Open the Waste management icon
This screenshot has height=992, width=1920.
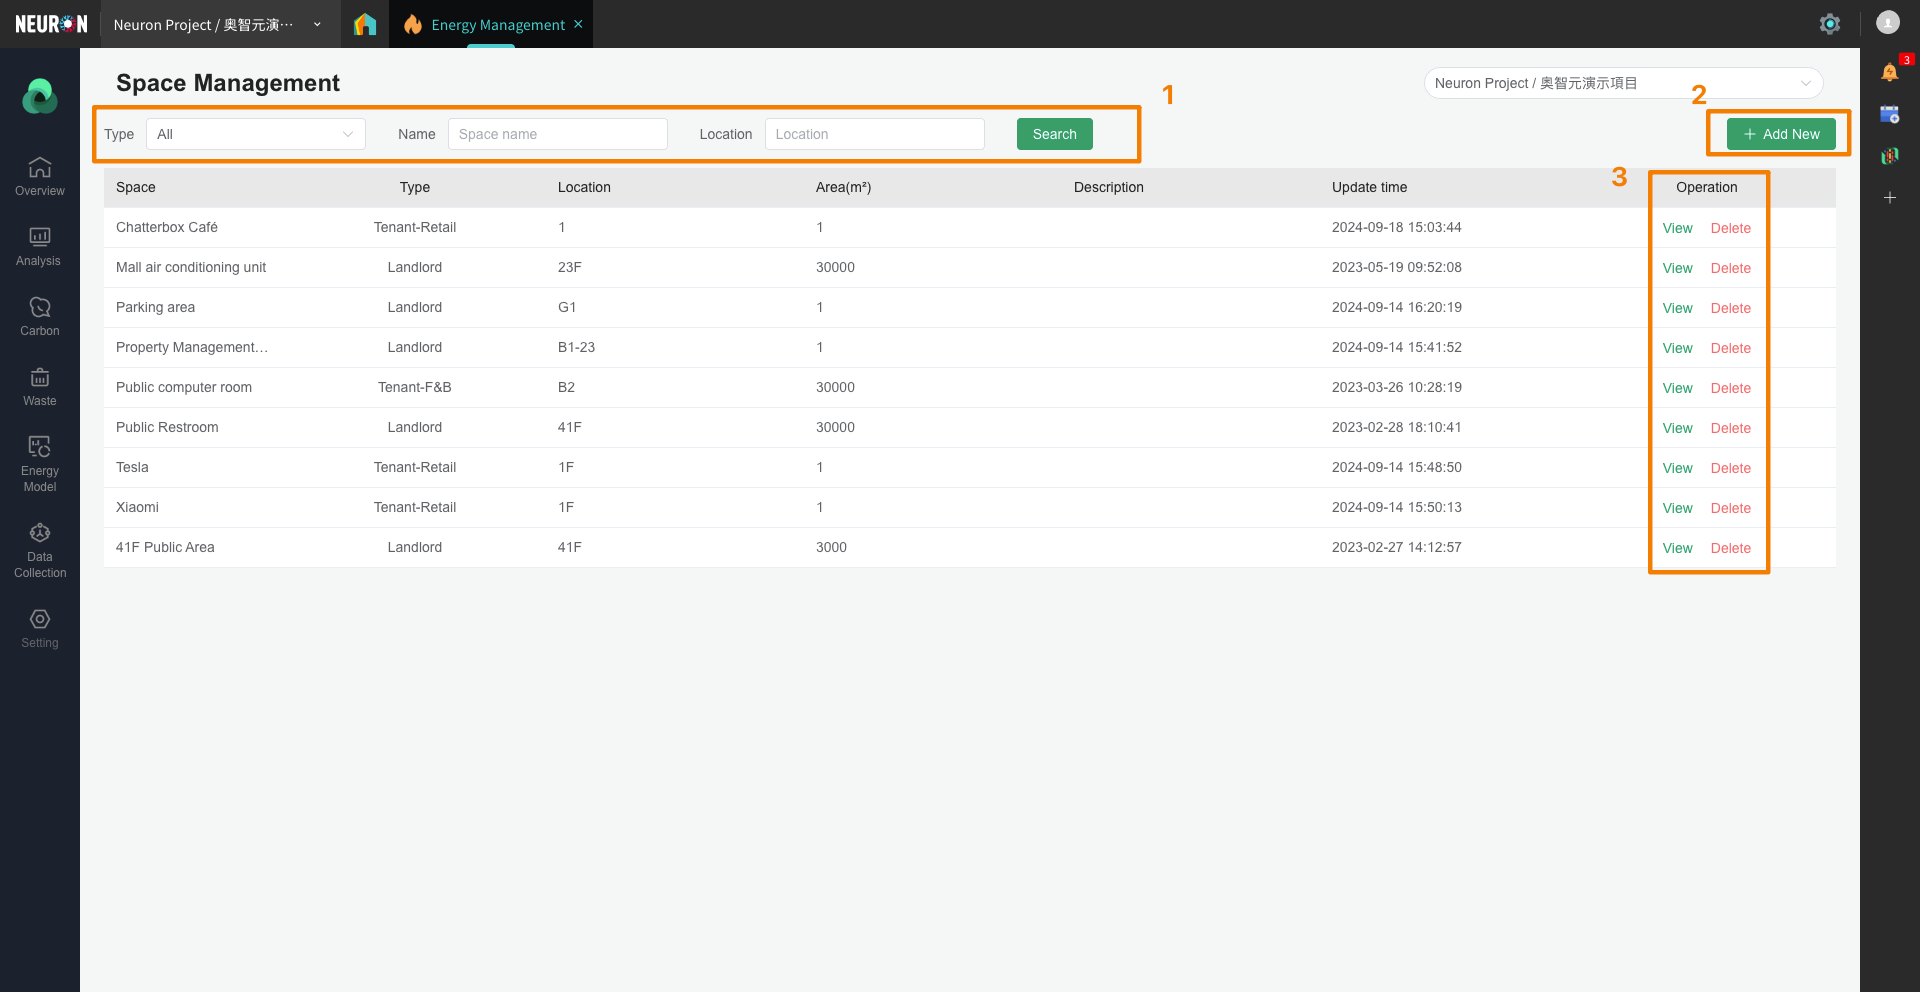[40, 386]
